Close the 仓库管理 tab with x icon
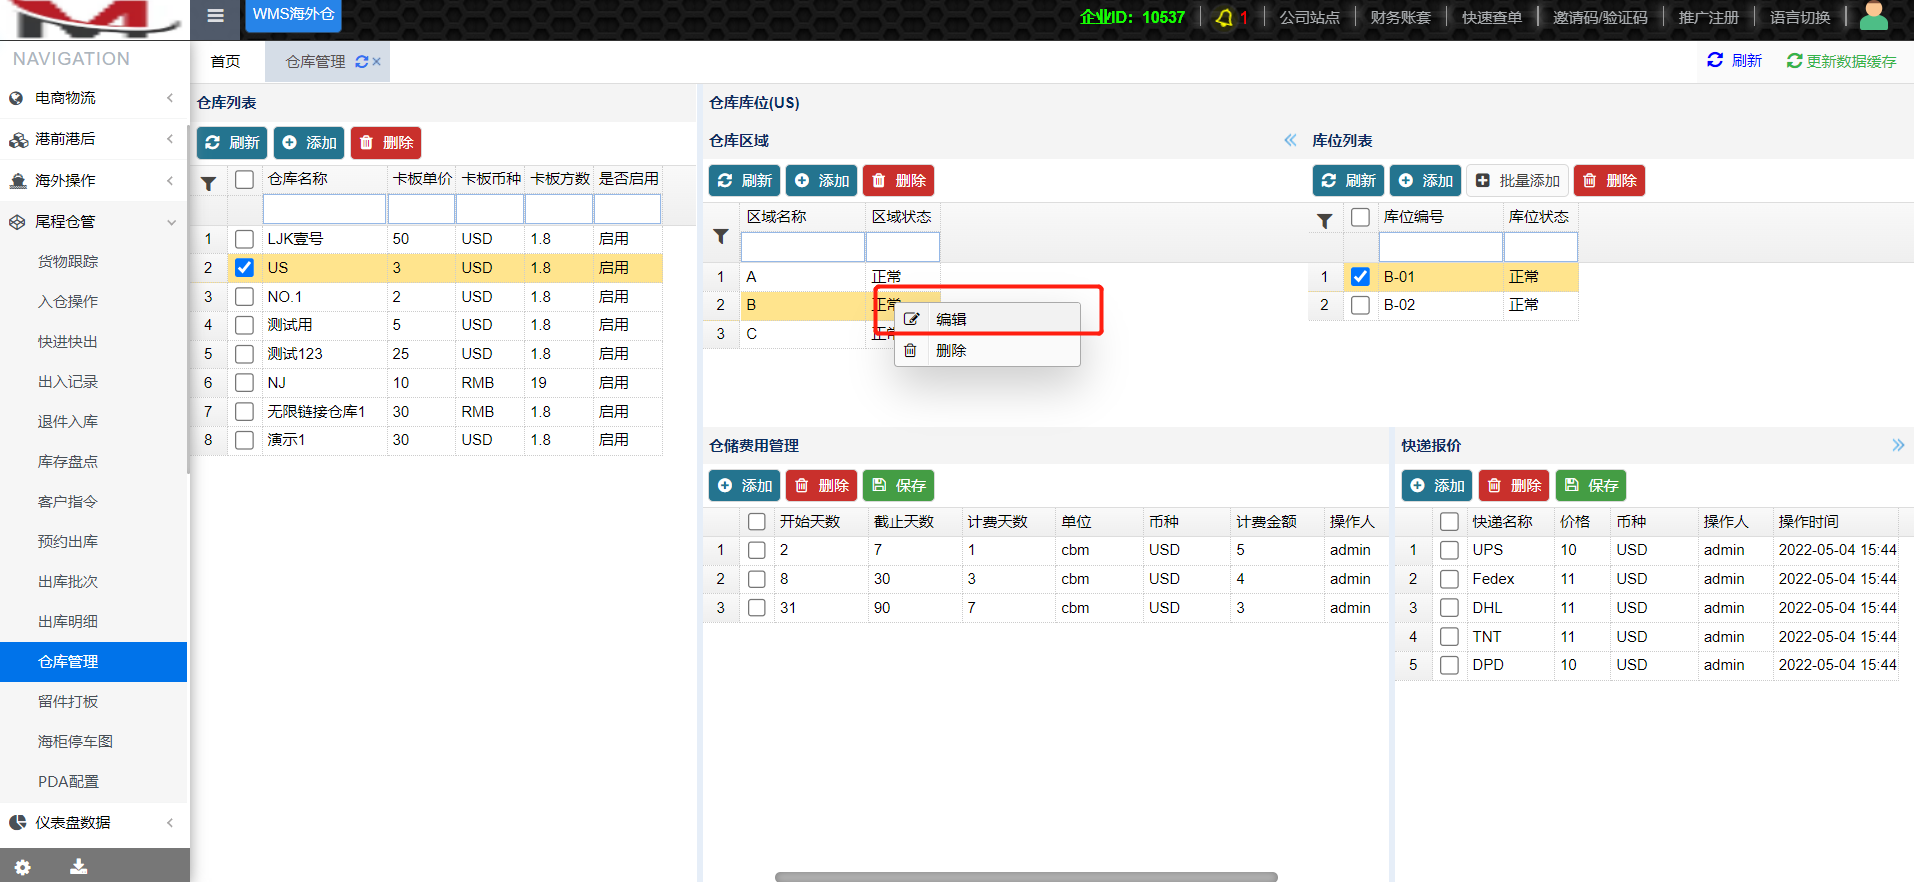The width and height of the screenshot is (1914, 882). 377,62
